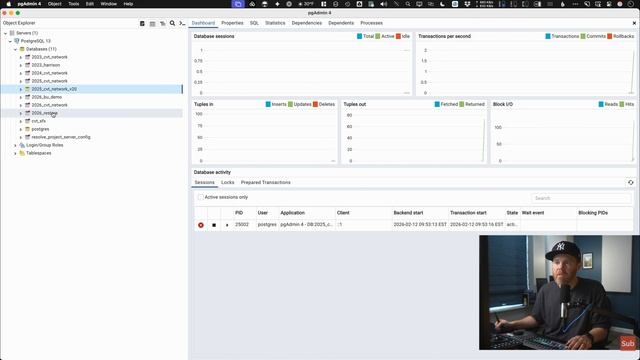Switch to the SQL tab
Viewport: 640px width, 360px height.
(254, 23)
